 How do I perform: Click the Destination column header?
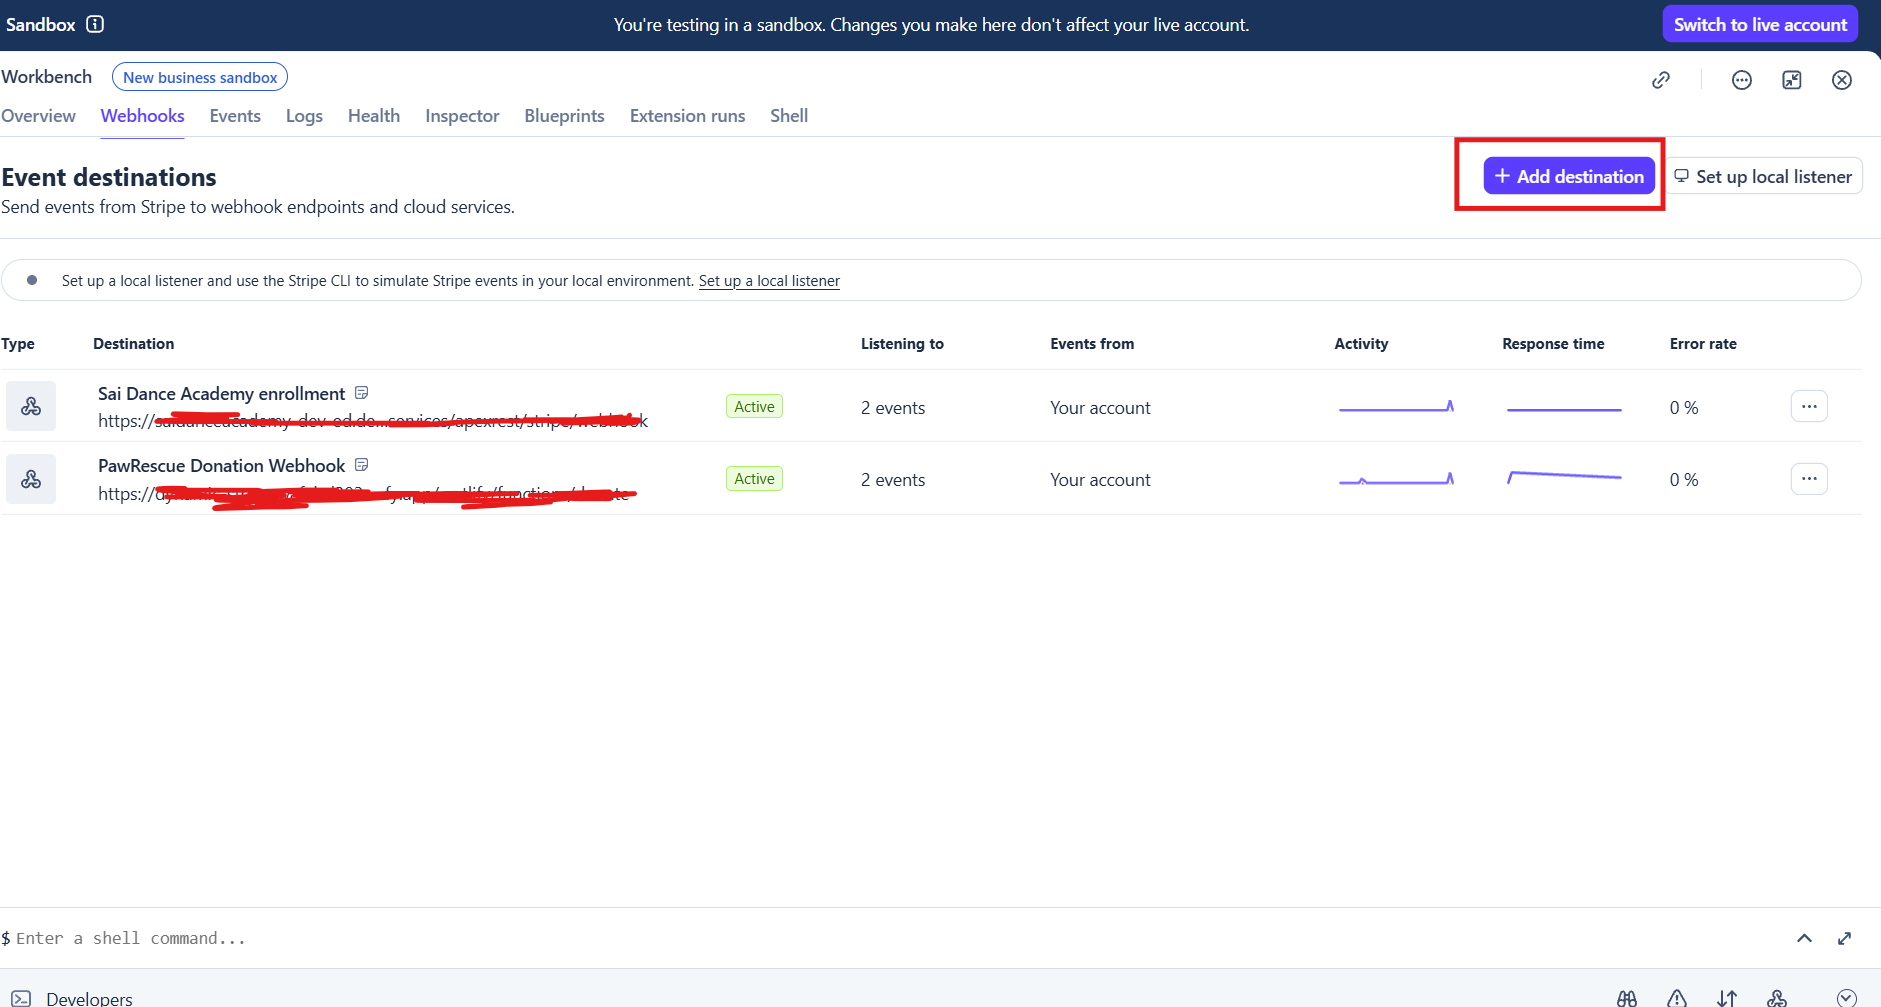point(134,344)
